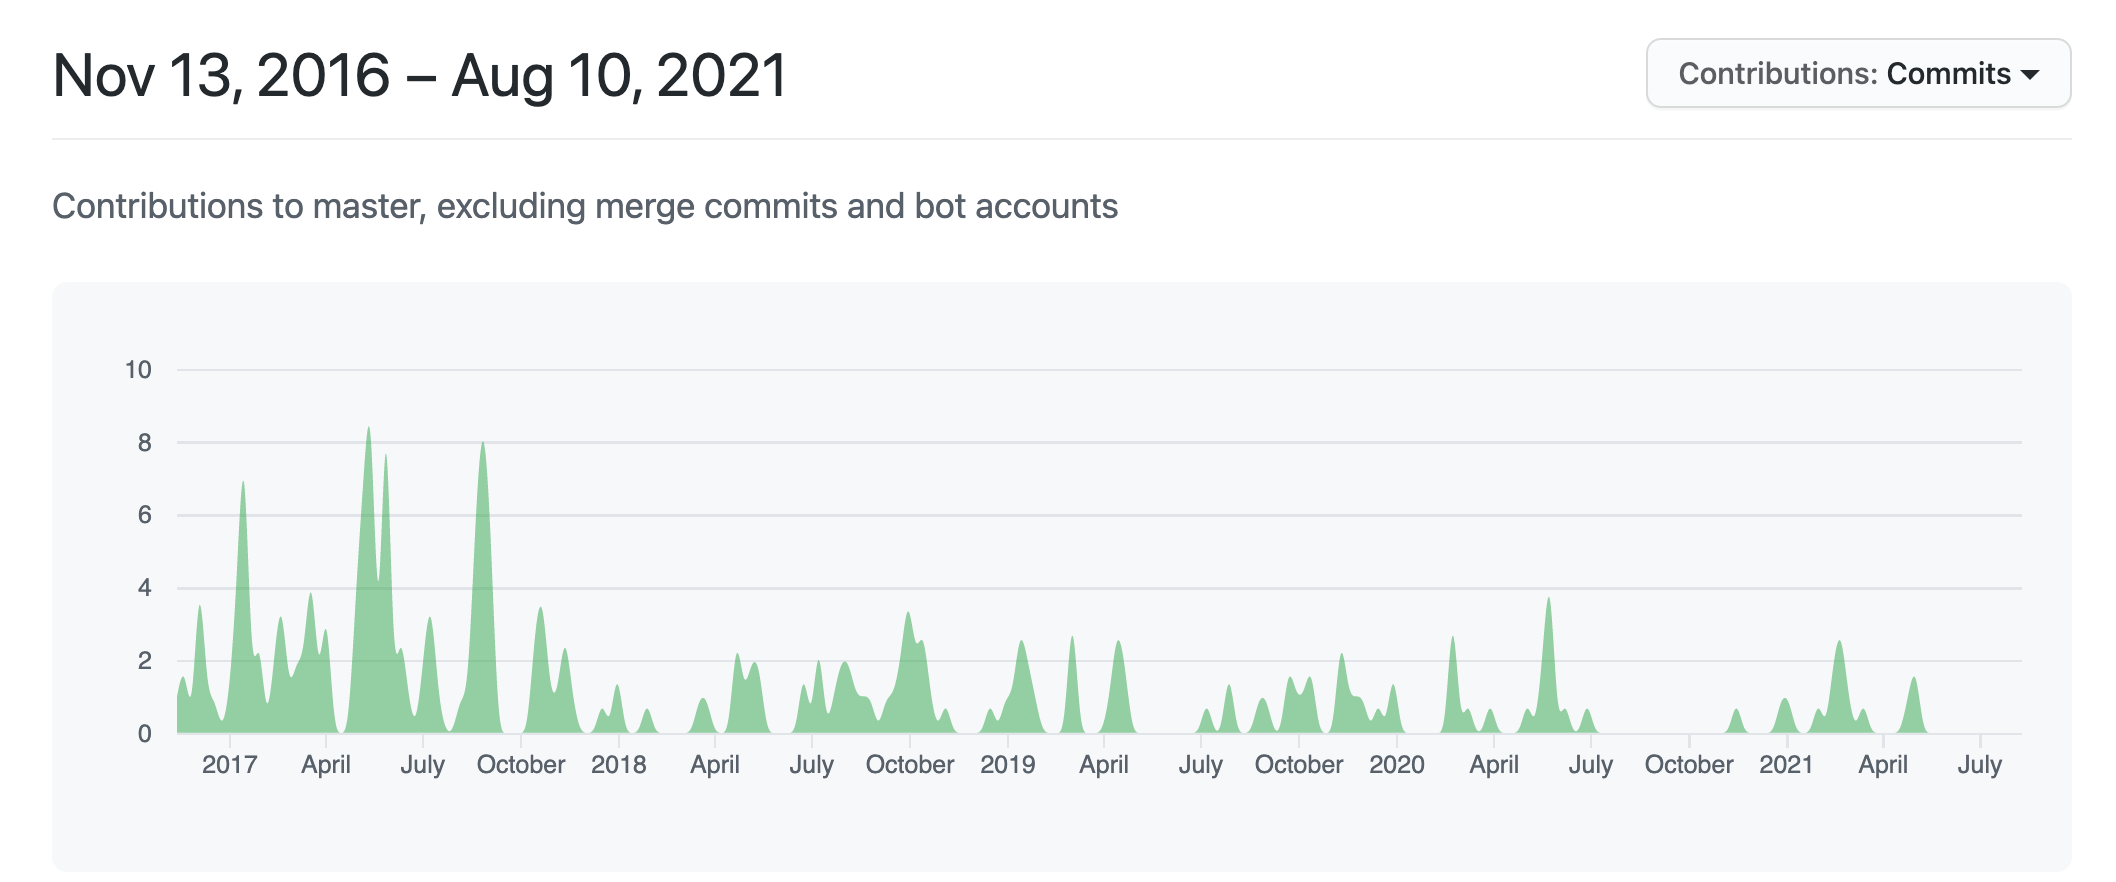Select the date range heading Nov 13, 2016 – Aug 10, 2021

(420, 76)
